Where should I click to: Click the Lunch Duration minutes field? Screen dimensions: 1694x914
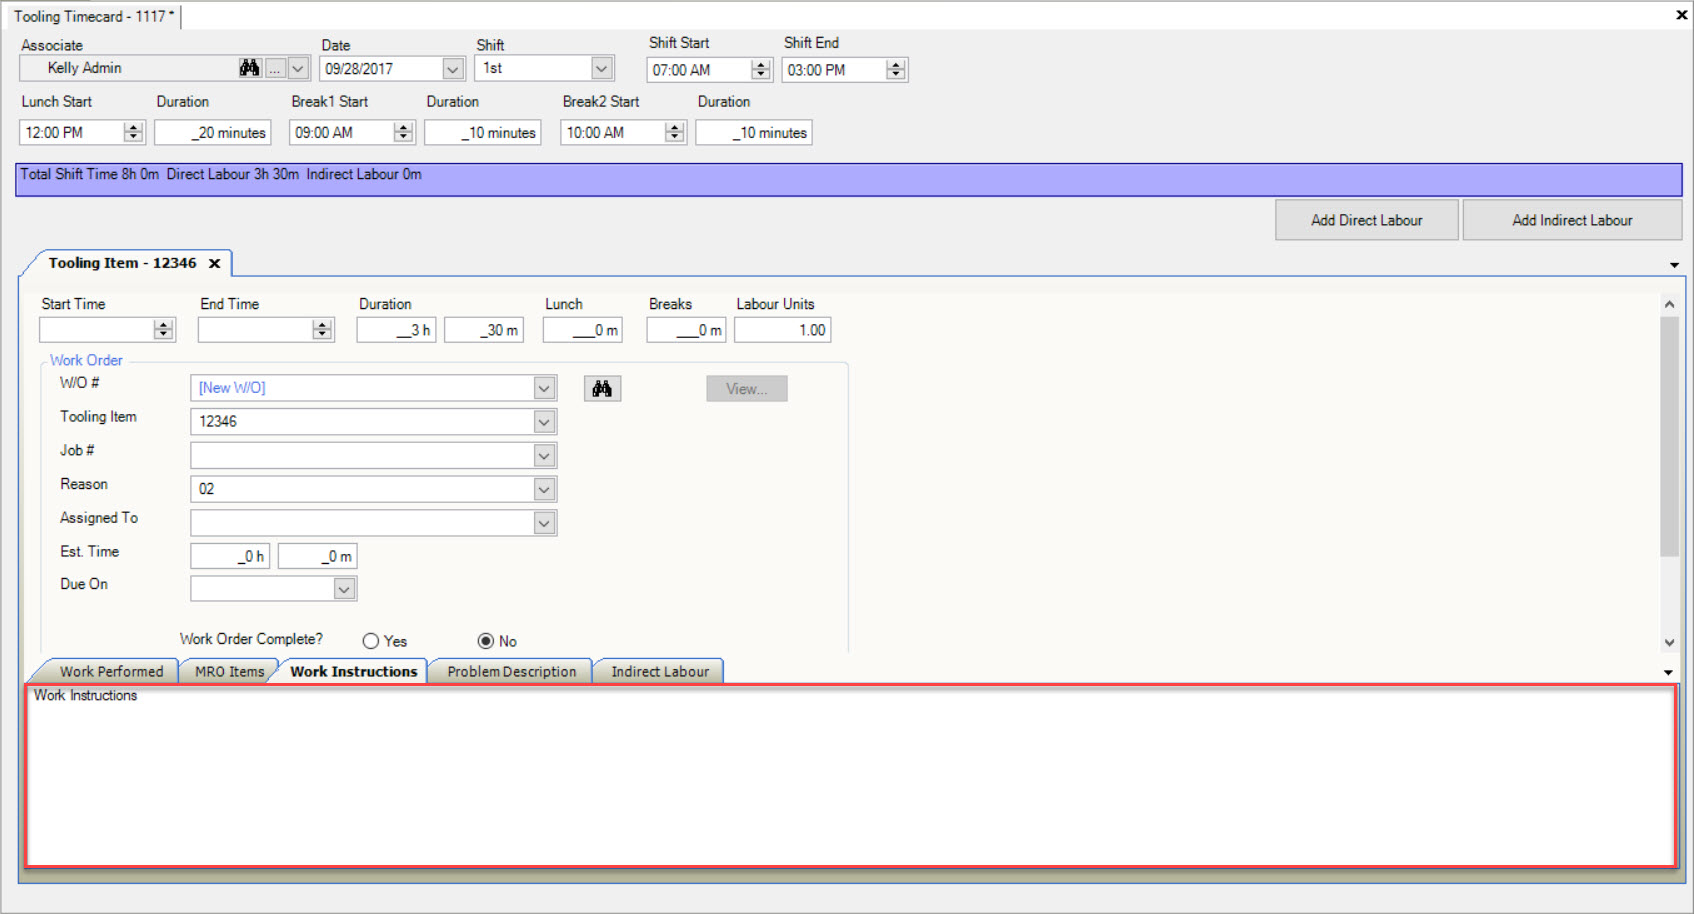(x=213, y=132)
